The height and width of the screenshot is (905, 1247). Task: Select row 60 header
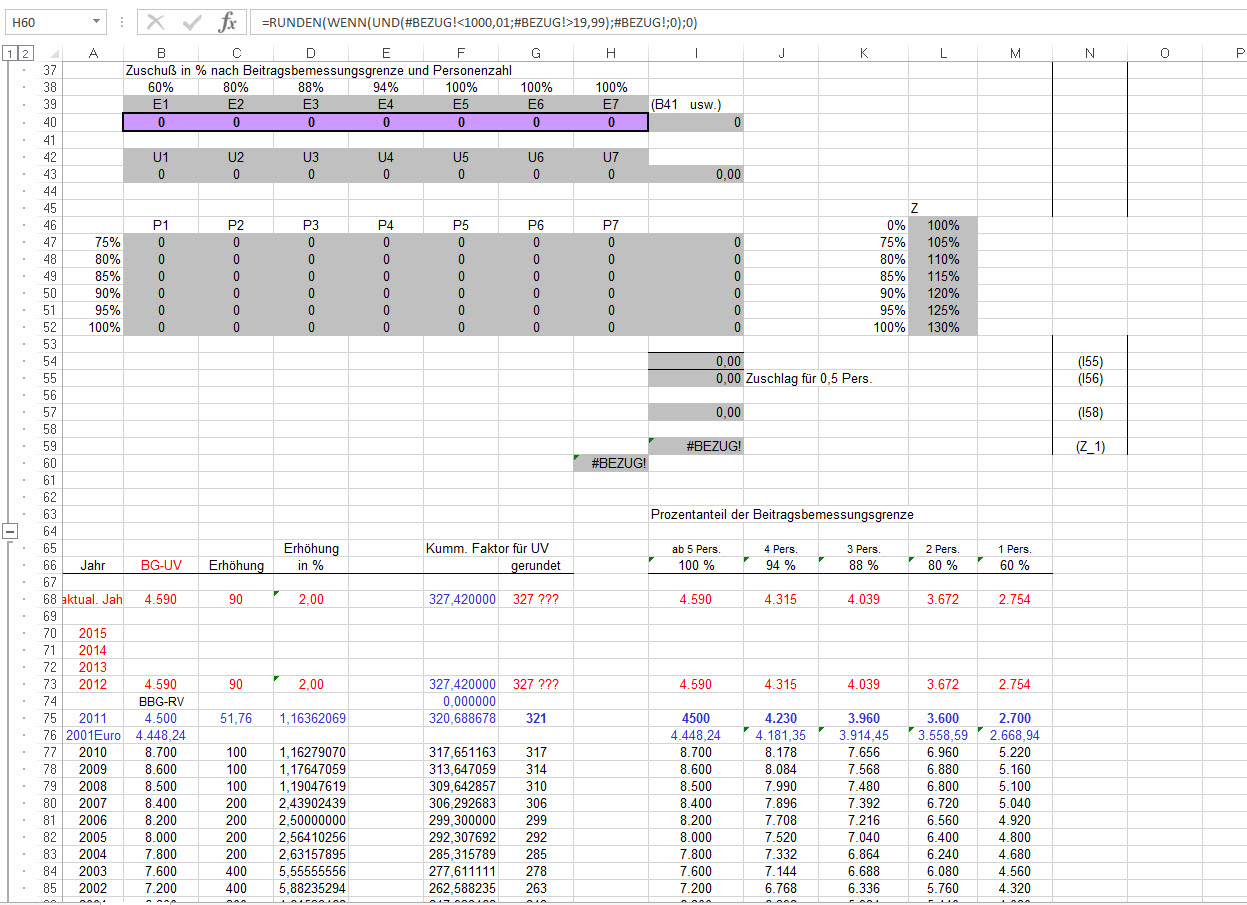point(49,463)
